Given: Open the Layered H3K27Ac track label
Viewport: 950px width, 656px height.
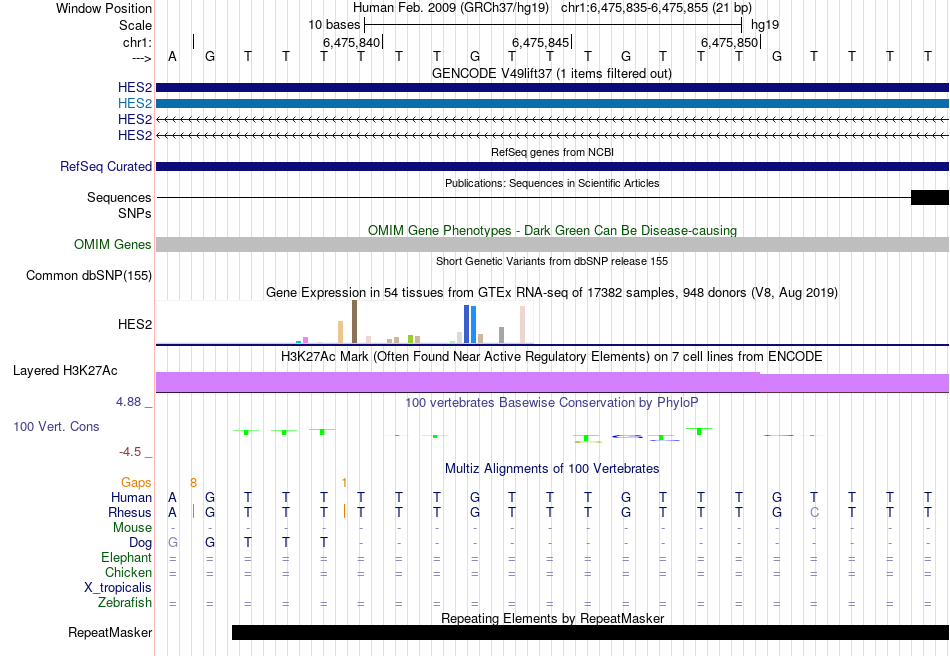Looking at the screenshot, I should pyautogui.click(x=65, y=371).
